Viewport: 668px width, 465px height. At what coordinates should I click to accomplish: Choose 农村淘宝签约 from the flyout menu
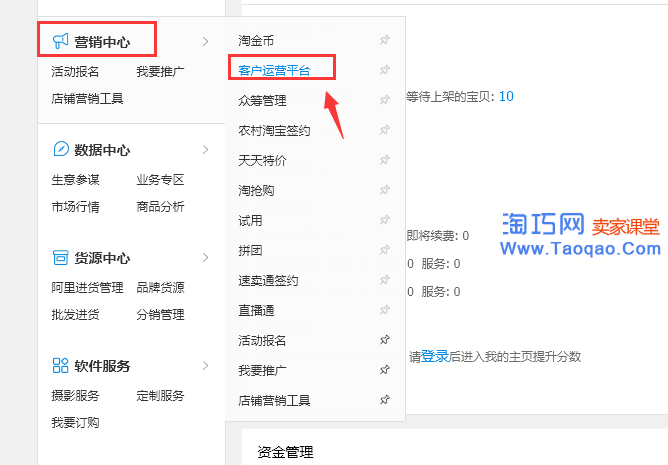[x=274, y=130]
